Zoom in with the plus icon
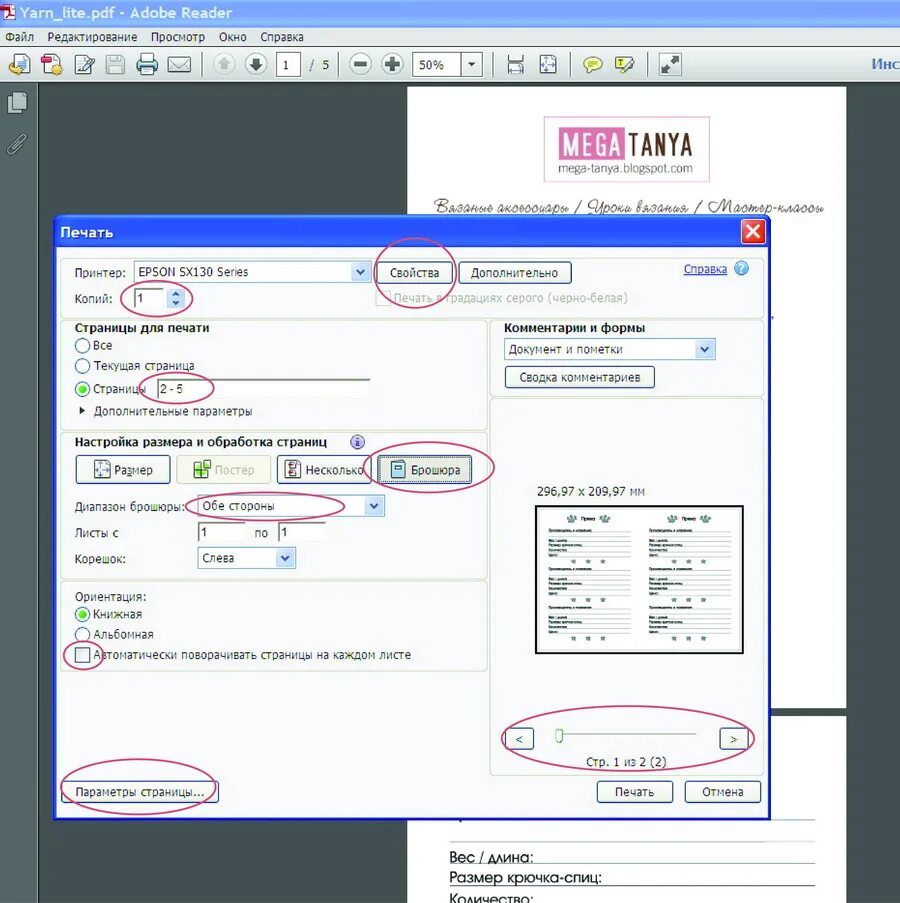Screen dimensions: 900x903 392,64
